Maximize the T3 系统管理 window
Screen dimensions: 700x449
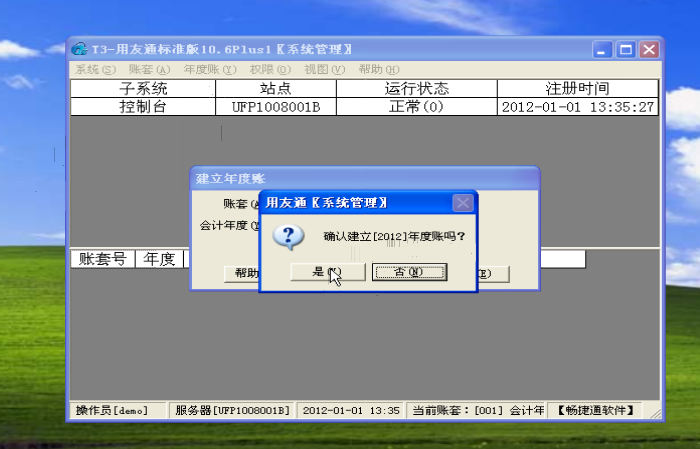tap(626, 49)
